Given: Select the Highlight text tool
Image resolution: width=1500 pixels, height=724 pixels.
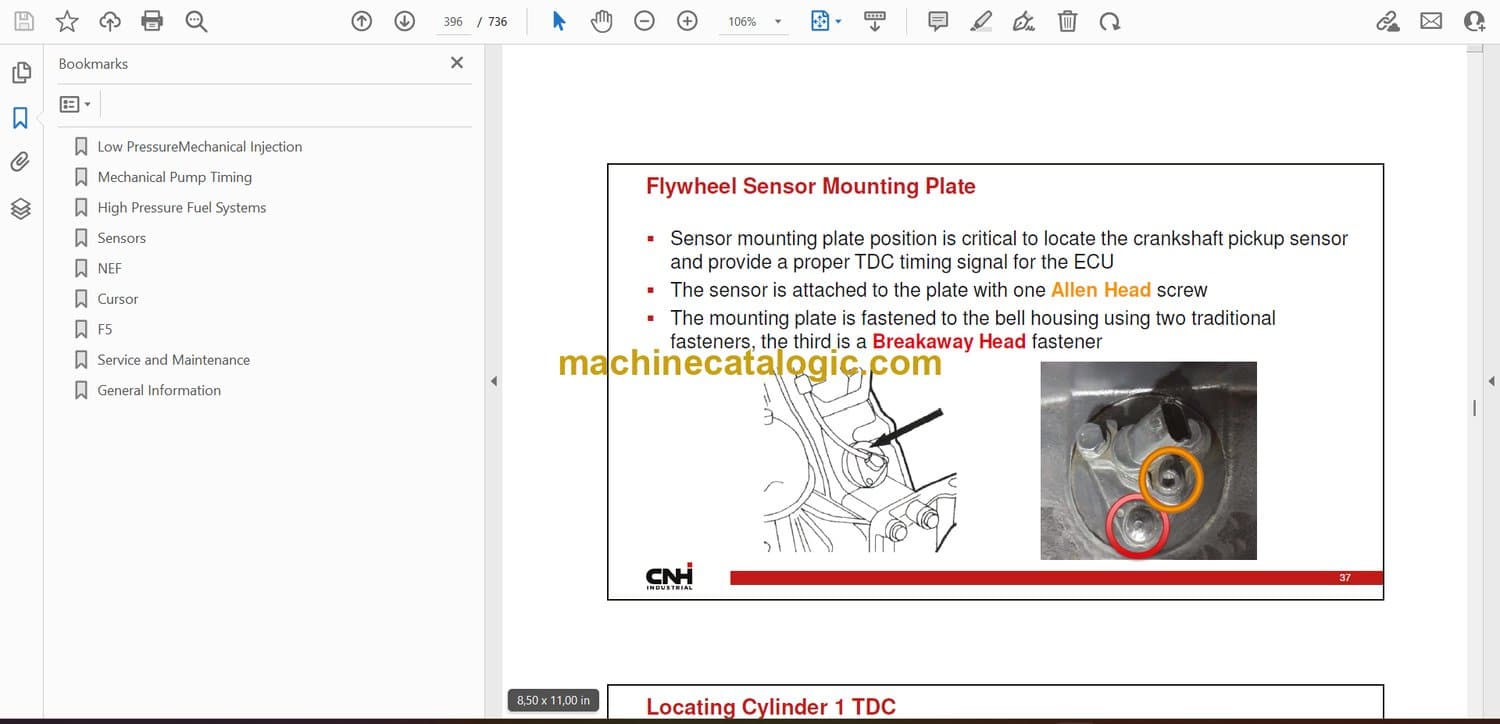Looking at the screenshot, I should [x=981, y=21].
